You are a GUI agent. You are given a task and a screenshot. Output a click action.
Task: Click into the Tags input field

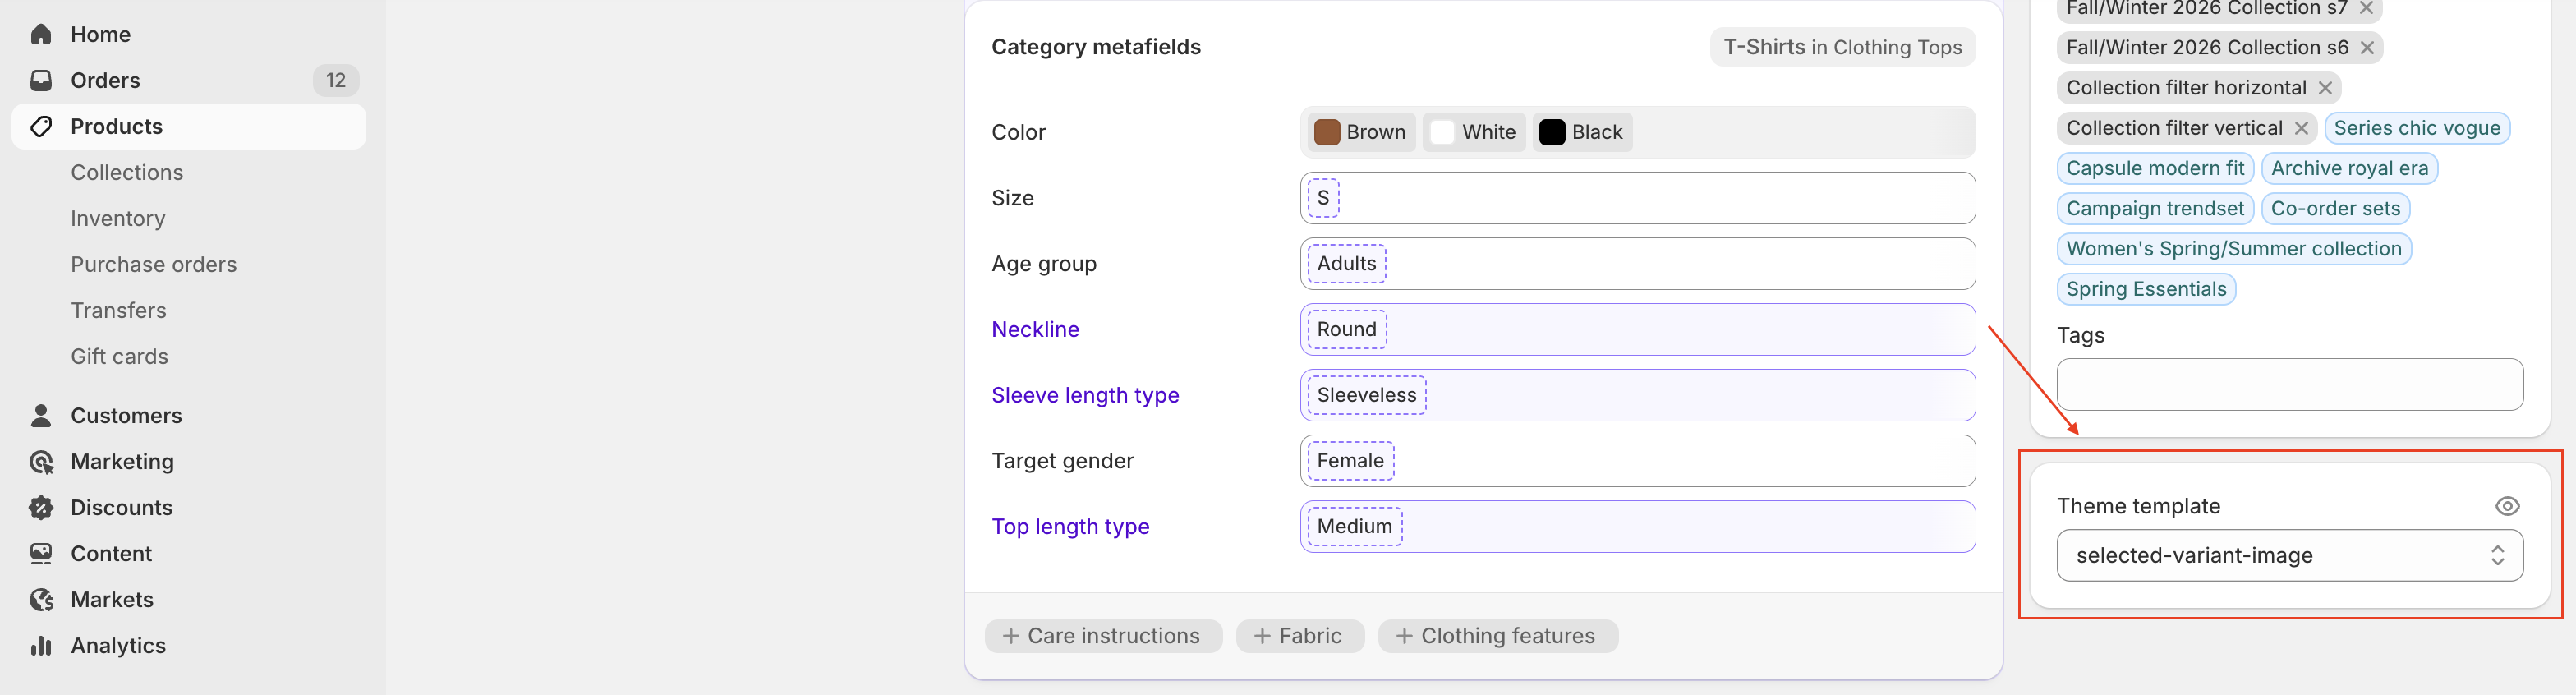click(2289, 384)
